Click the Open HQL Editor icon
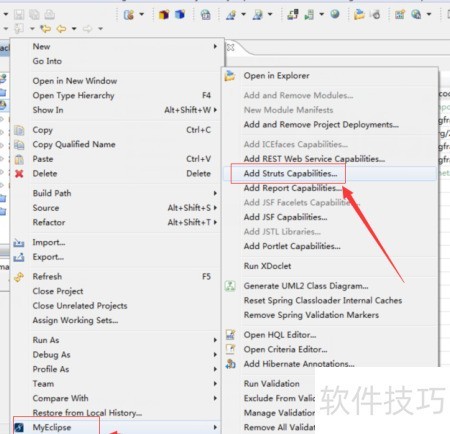Screen dimensions: 450x434 pyautogui.click(x=230, y=335)
